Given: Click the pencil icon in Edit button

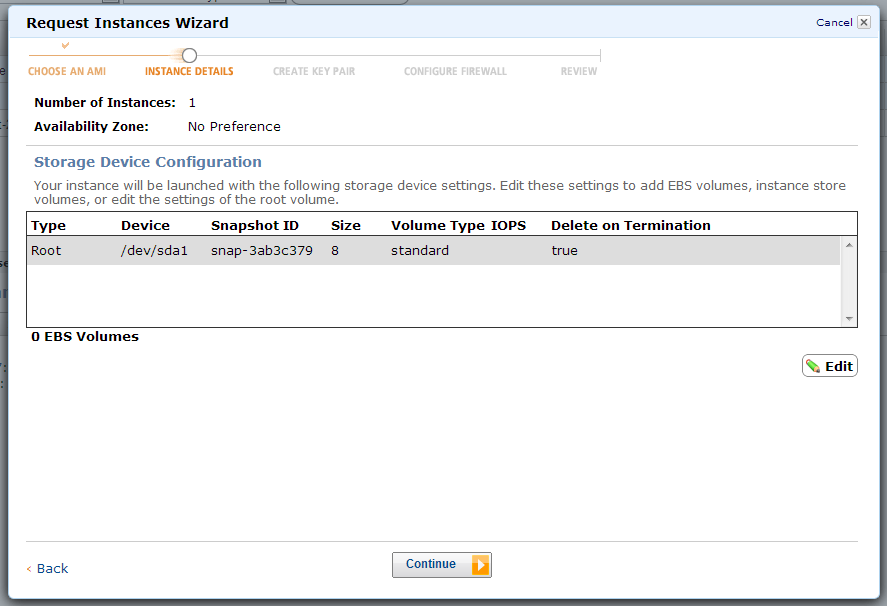Looking at the screenshot, I should coord(813,367).
